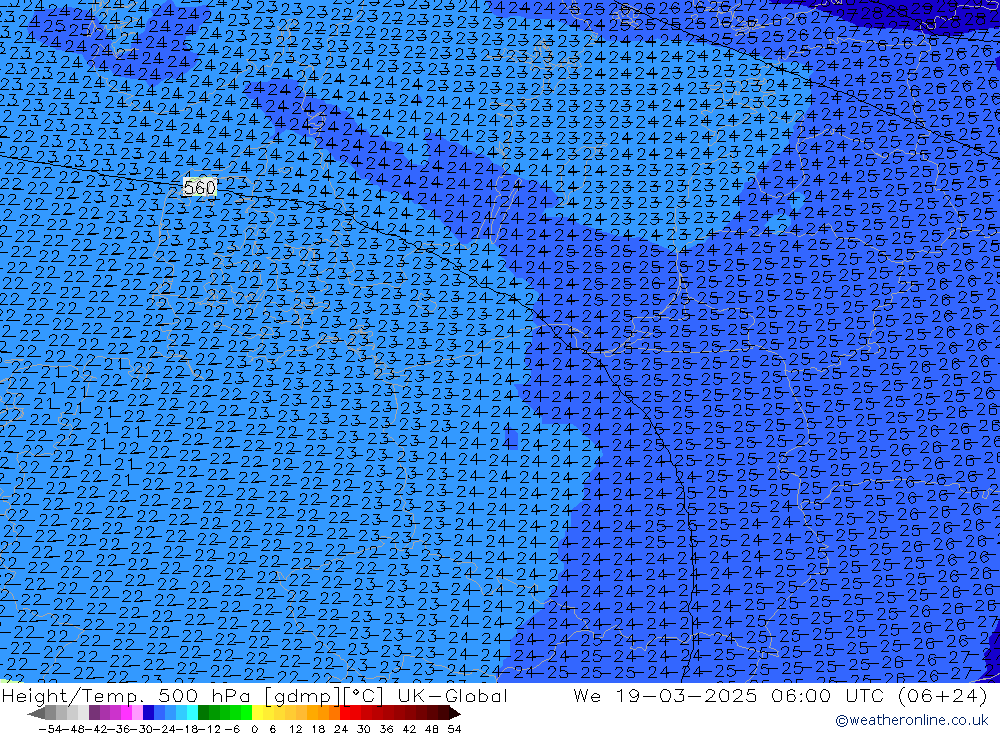The height and width of the screenshot is (733, 1000).
Task: Pick the dark maroon right-arrow end of scale
Action: point(454,713)
